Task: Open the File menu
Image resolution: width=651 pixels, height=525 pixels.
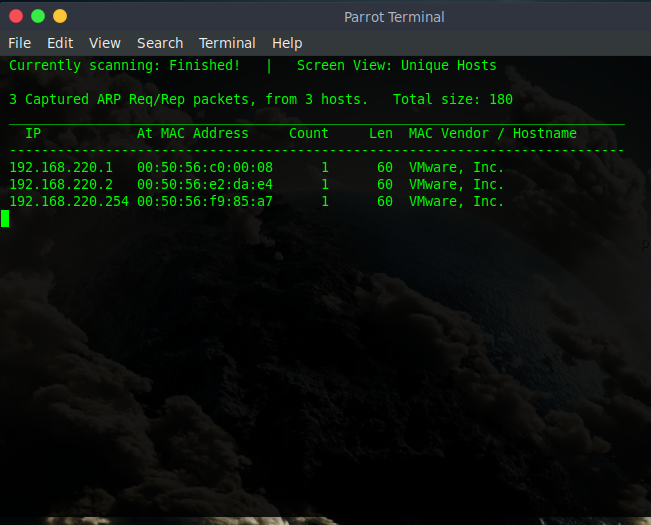Action: pos(20,43)
